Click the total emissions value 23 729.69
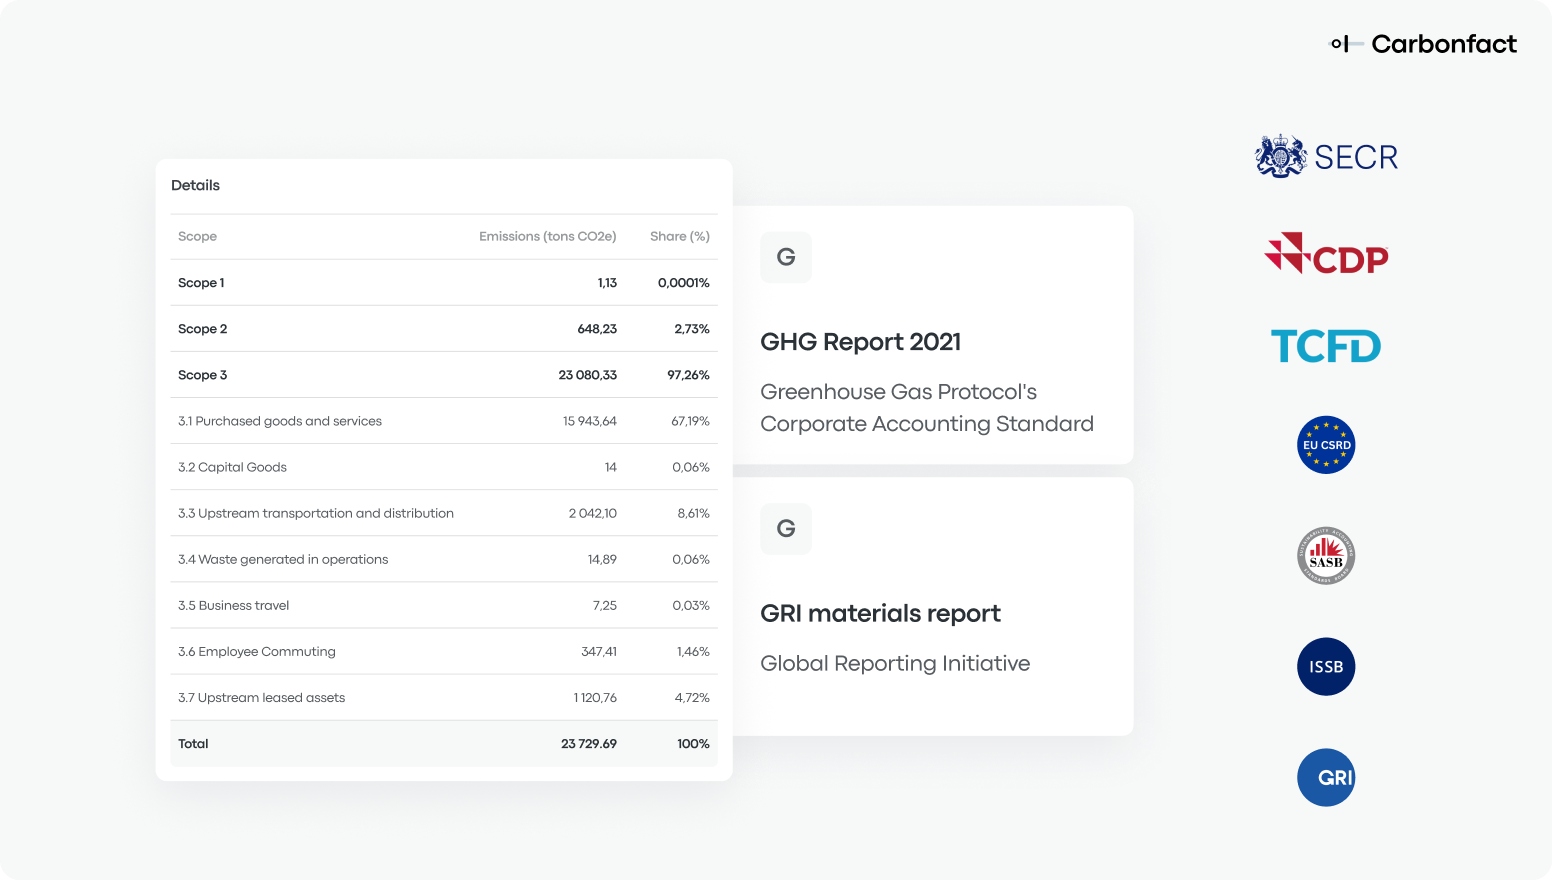Image resolution: width=1552 pixels, height=880 pixels. point(589,744)
